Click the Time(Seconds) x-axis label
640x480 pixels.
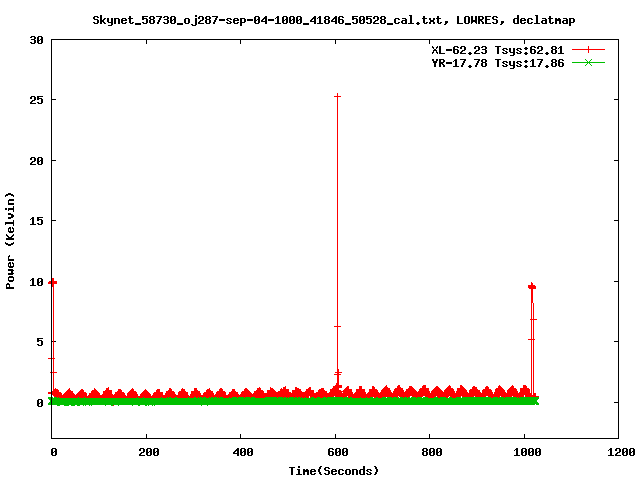pyautogui.click(x=333, y=471)
